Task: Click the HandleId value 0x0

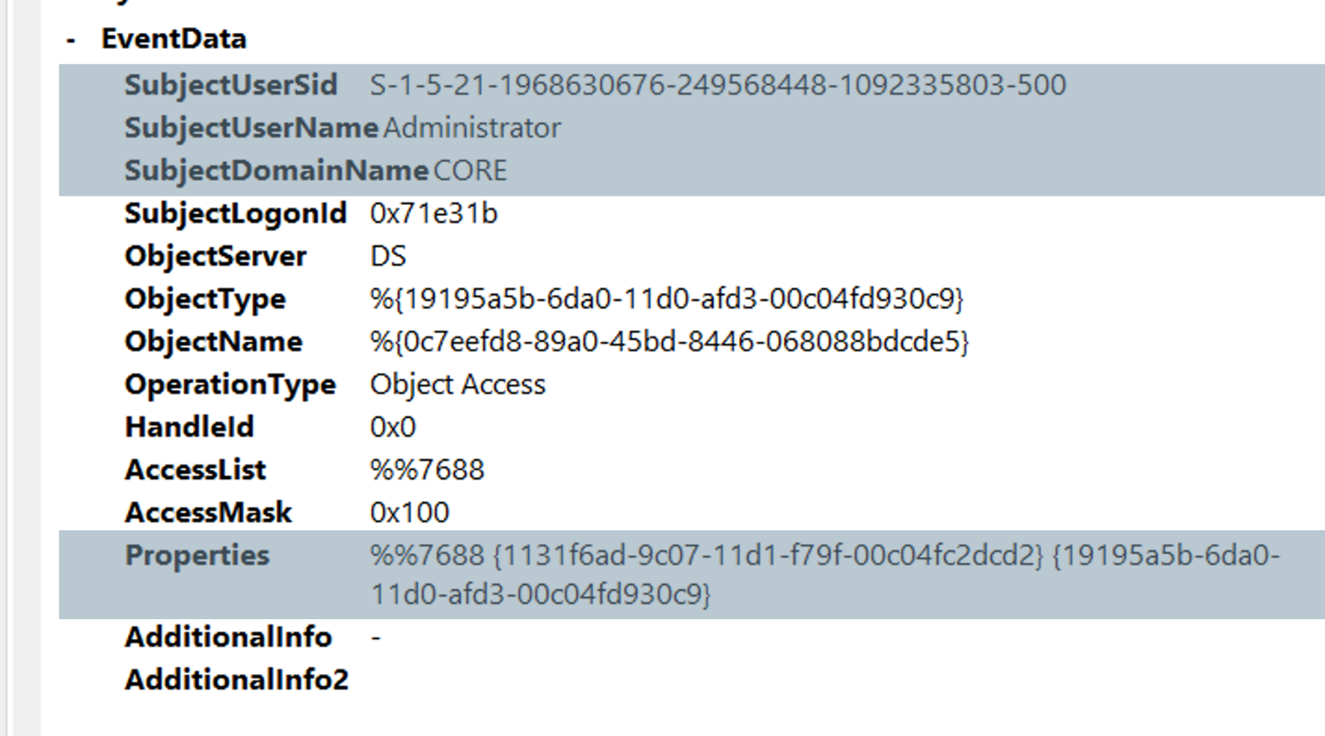Action: [x=393, y=427]
